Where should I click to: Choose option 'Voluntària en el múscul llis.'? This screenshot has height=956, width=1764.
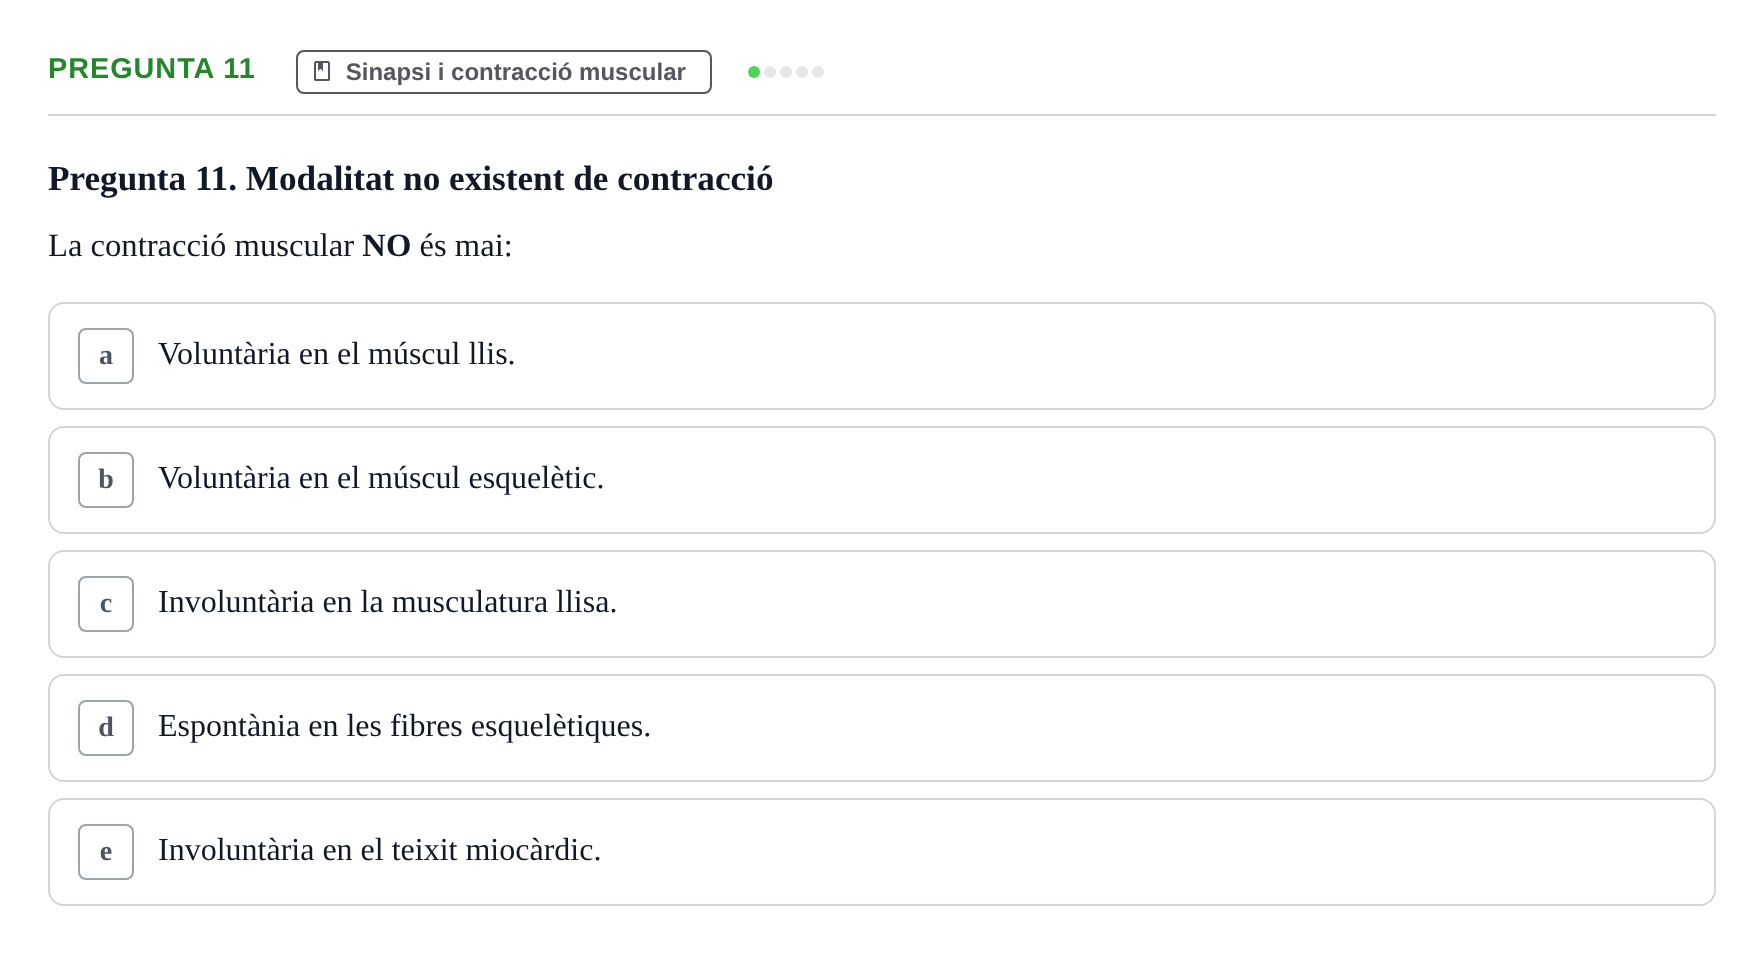pyautogui.click(x=882, y=356)
